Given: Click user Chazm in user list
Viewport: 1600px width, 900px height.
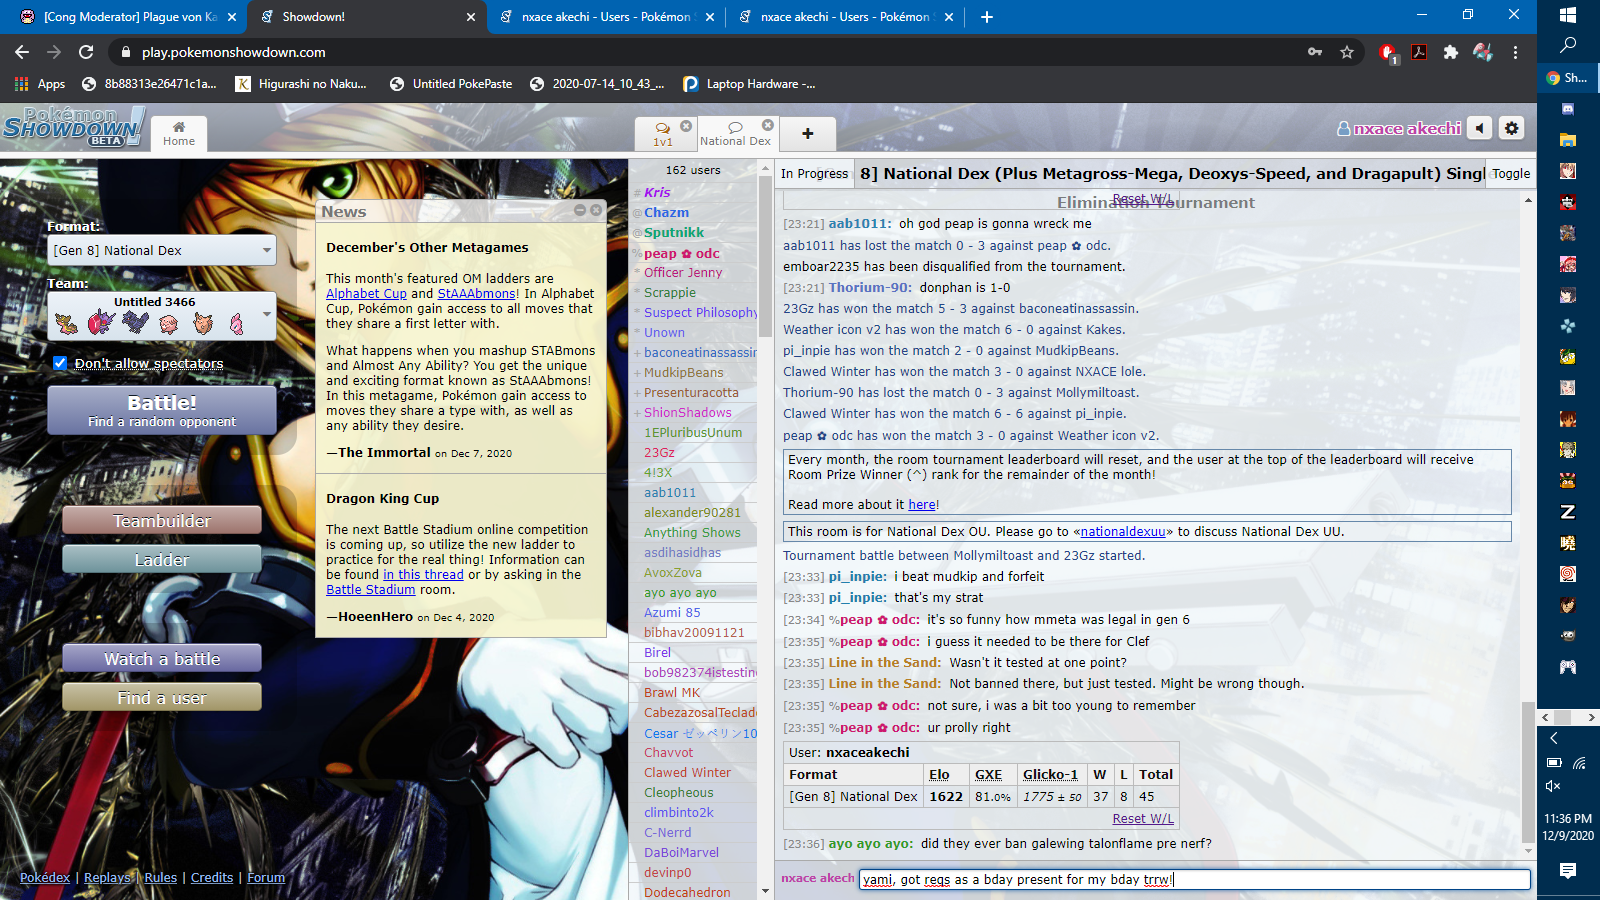Looking at the screenshot, I should tap(666, 213).
